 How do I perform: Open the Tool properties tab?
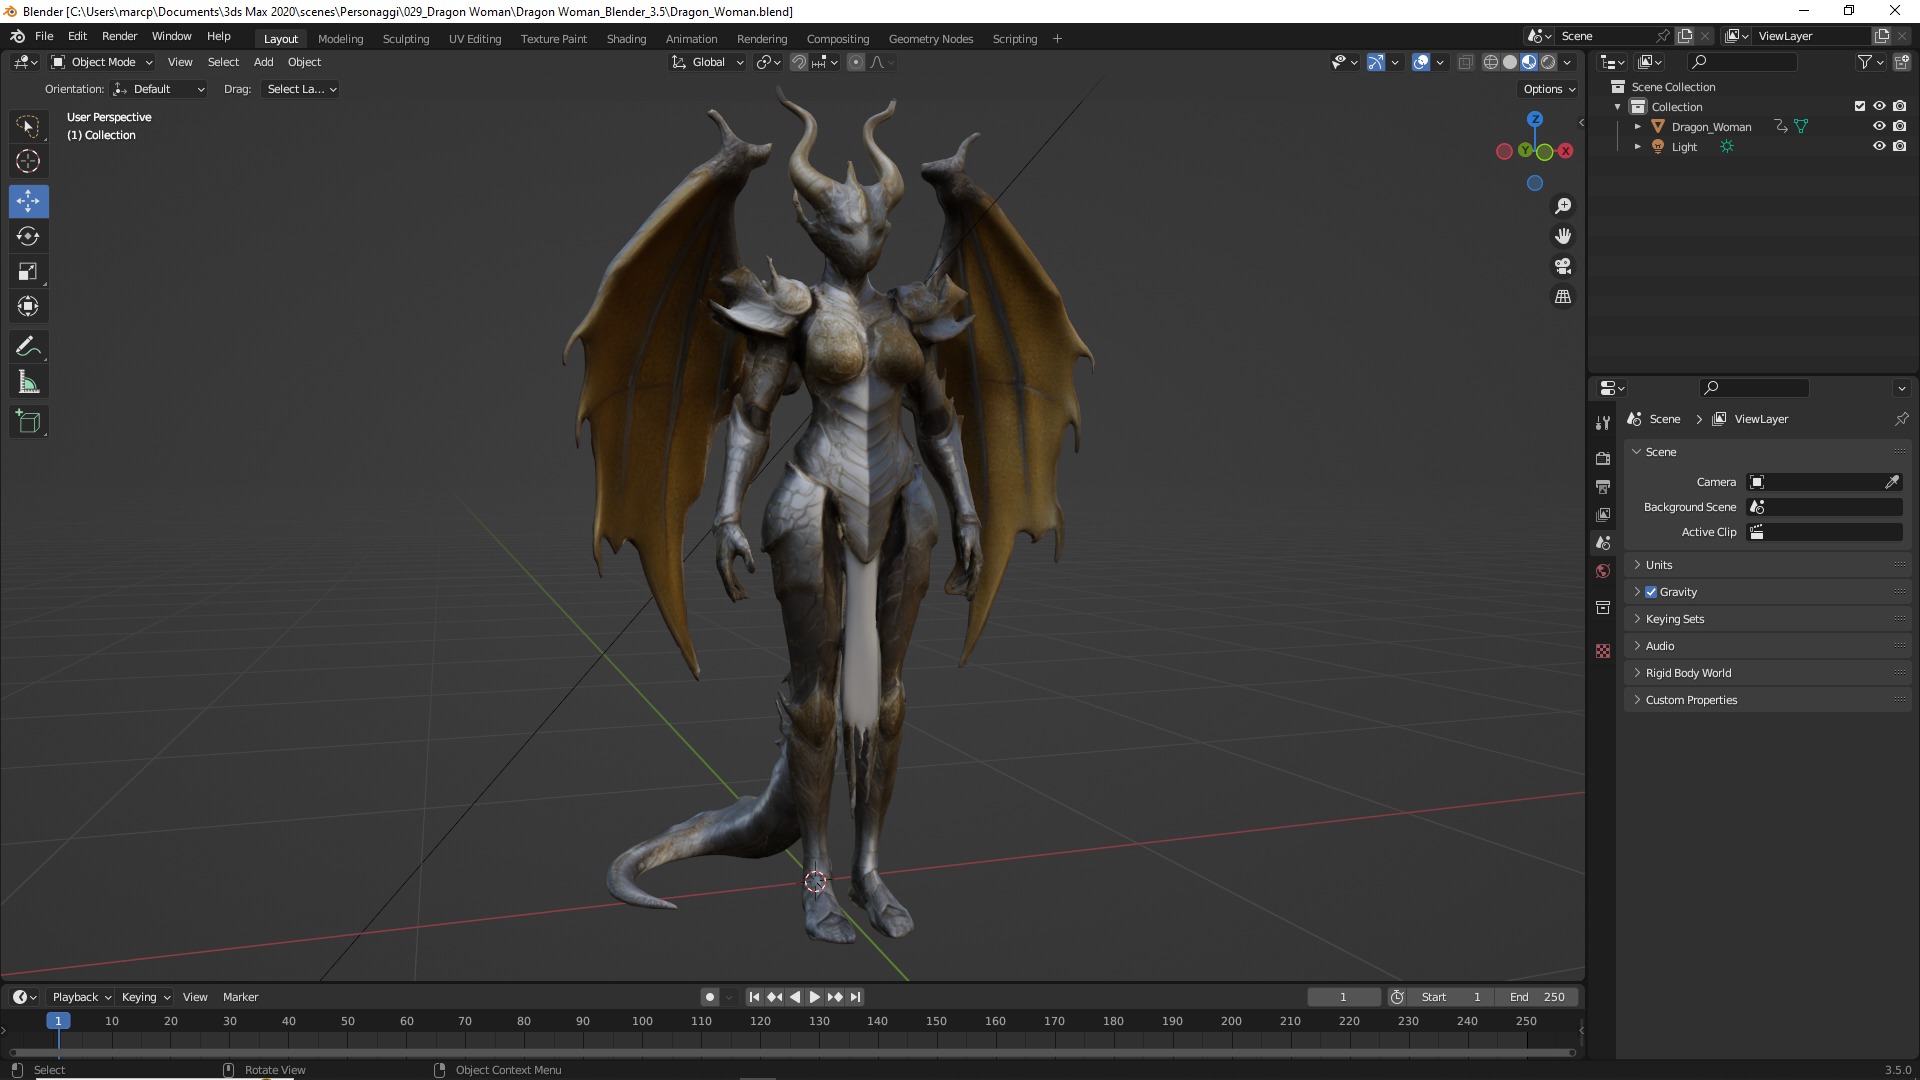coord(1603,422)
